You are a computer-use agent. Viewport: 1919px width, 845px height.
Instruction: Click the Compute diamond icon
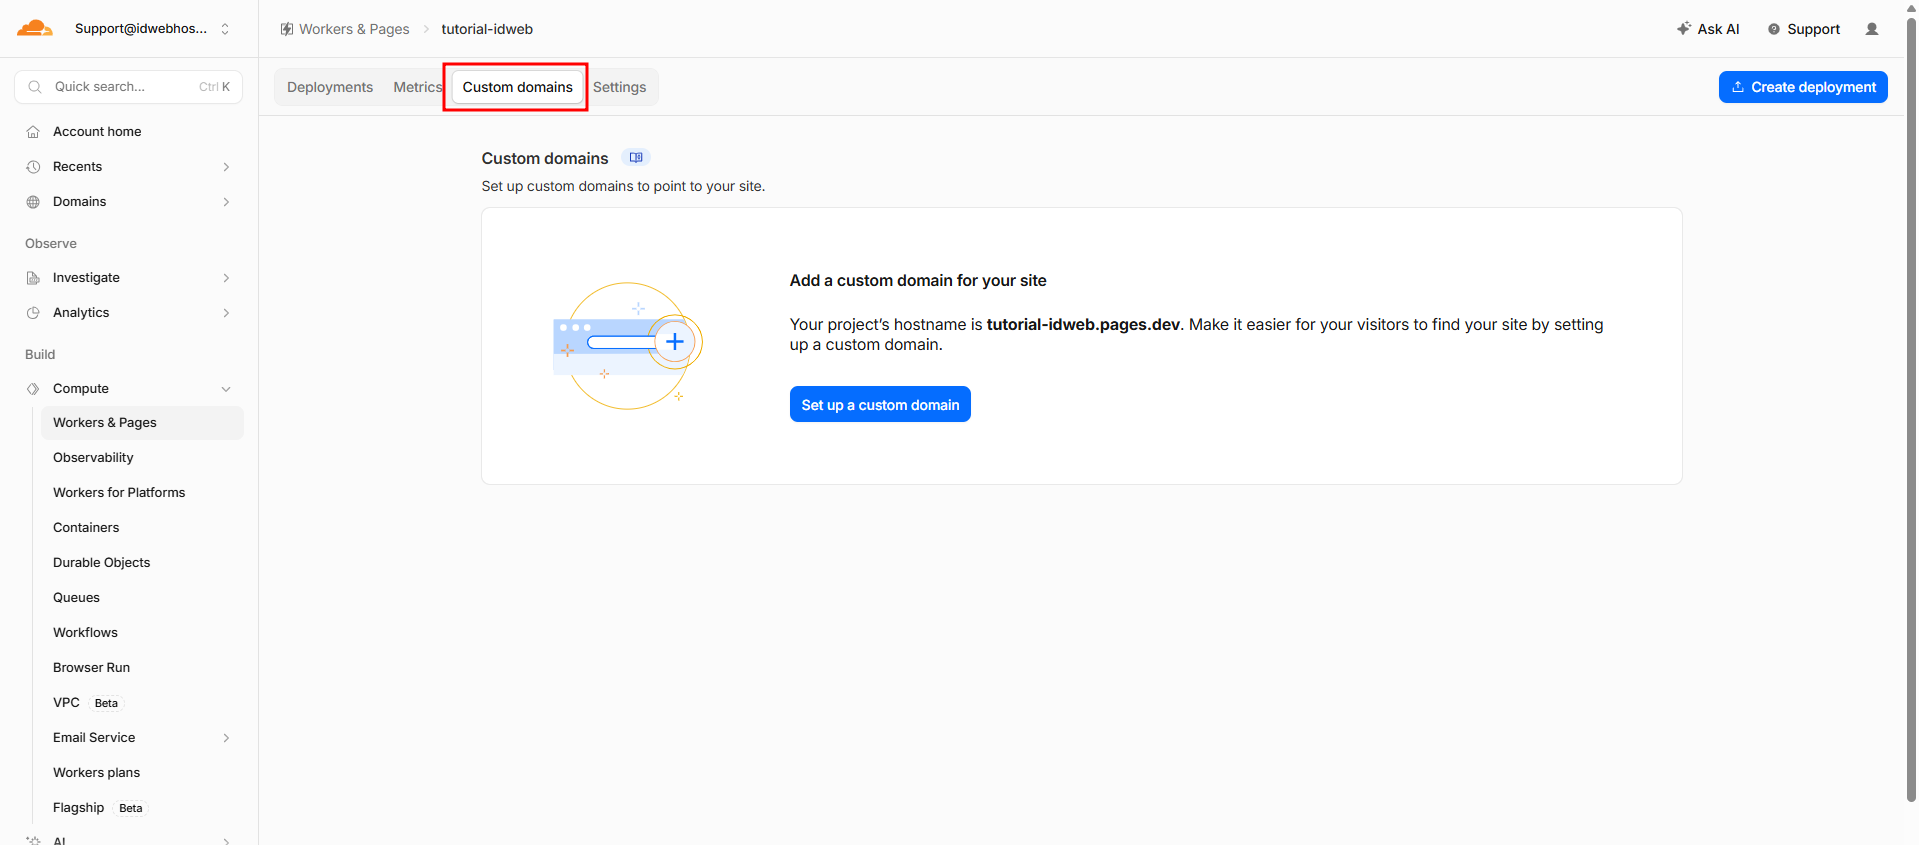[33, 389]
